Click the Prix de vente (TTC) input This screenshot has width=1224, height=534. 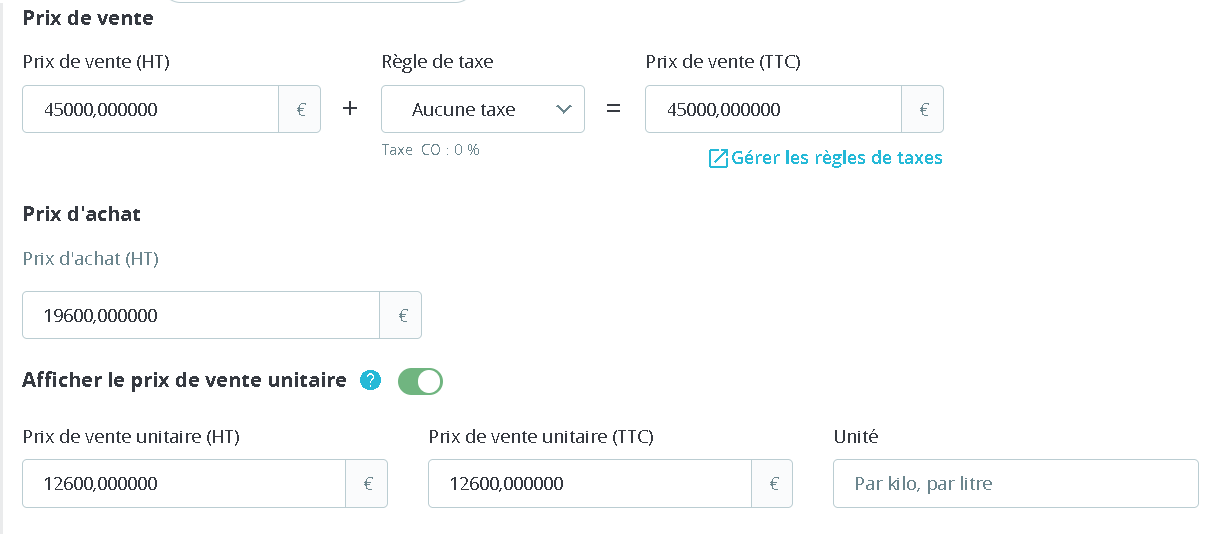(x=773, y=110)
